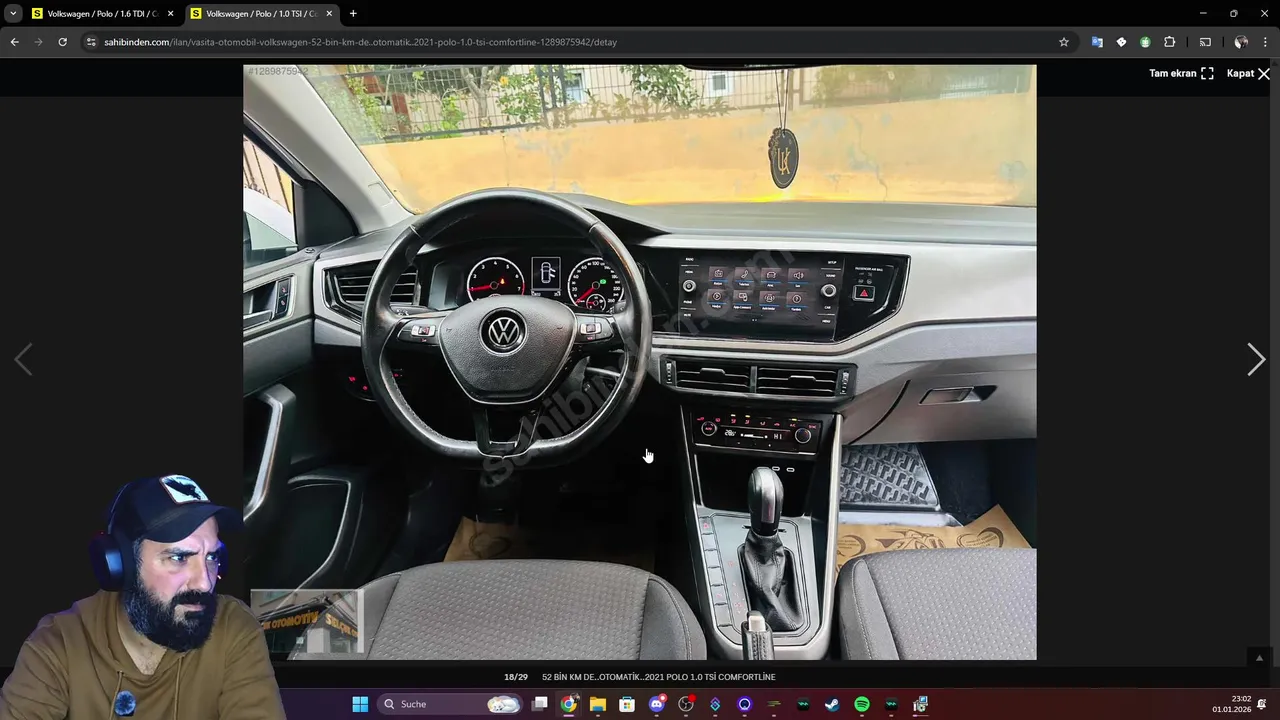Open the taskbar clock showing 23:02
The width and height of the screenshot is (1280, 720).
[1231, 704]
